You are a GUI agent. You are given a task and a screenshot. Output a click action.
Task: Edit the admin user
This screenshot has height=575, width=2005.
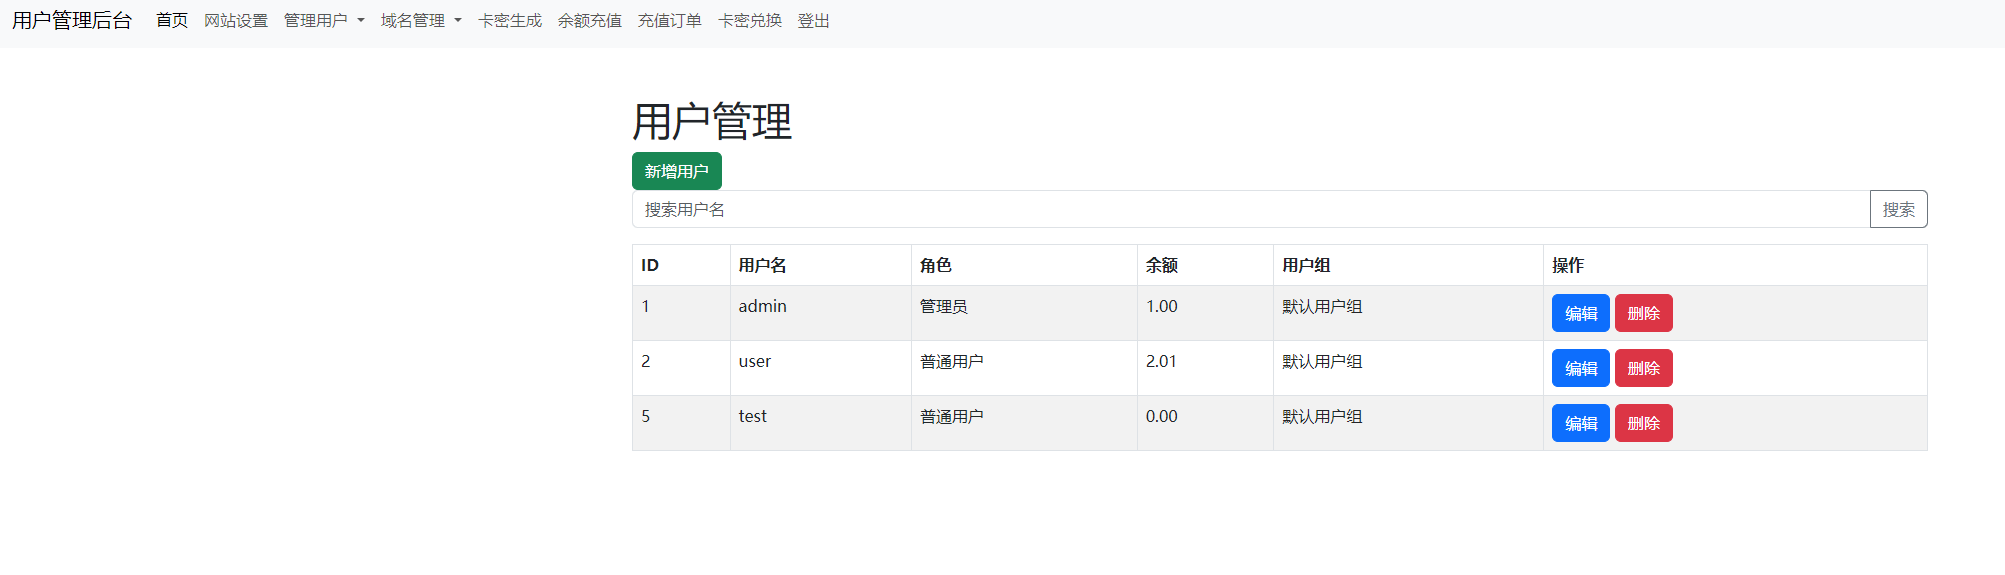click(1580, 313)
